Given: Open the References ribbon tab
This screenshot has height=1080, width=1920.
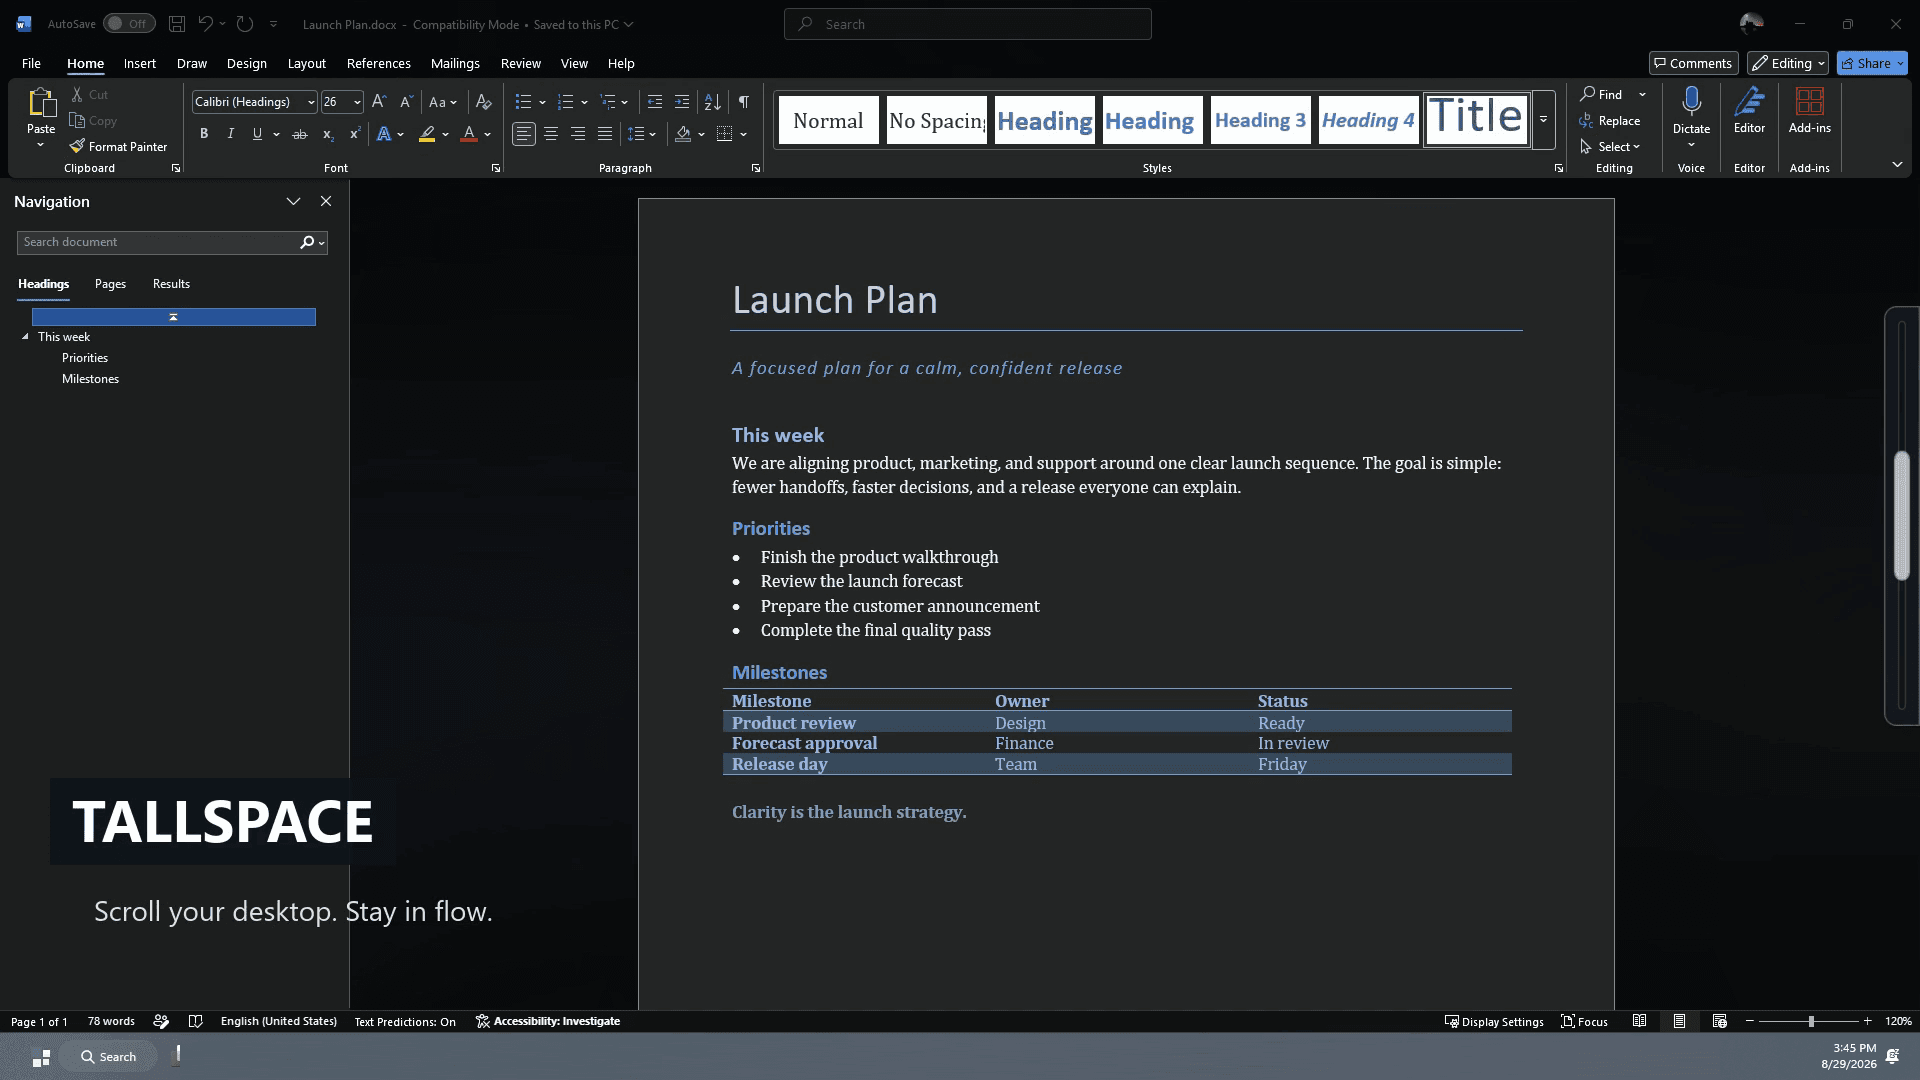Looking at the screenshot, I should click(x=378, y=63).
